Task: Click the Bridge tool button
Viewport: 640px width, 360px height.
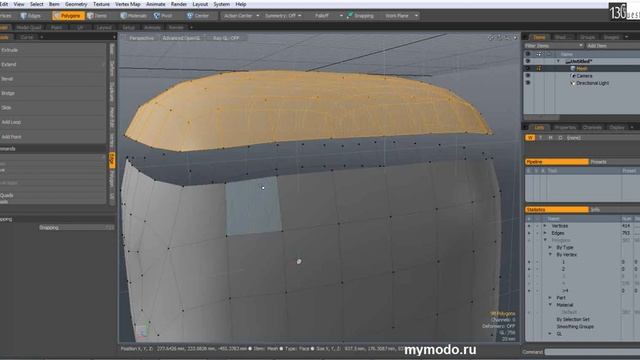Action: [53, 93]
